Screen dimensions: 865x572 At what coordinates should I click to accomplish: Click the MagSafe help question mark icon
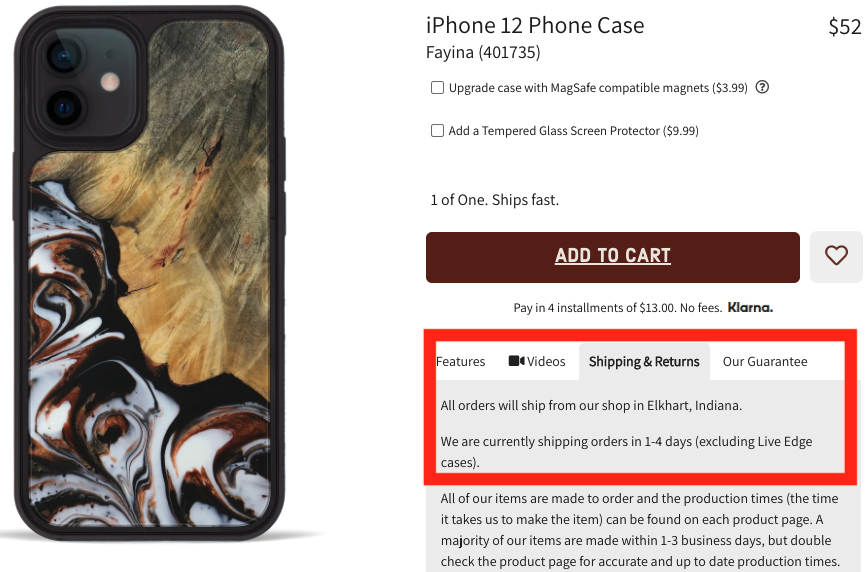[762, 87]
